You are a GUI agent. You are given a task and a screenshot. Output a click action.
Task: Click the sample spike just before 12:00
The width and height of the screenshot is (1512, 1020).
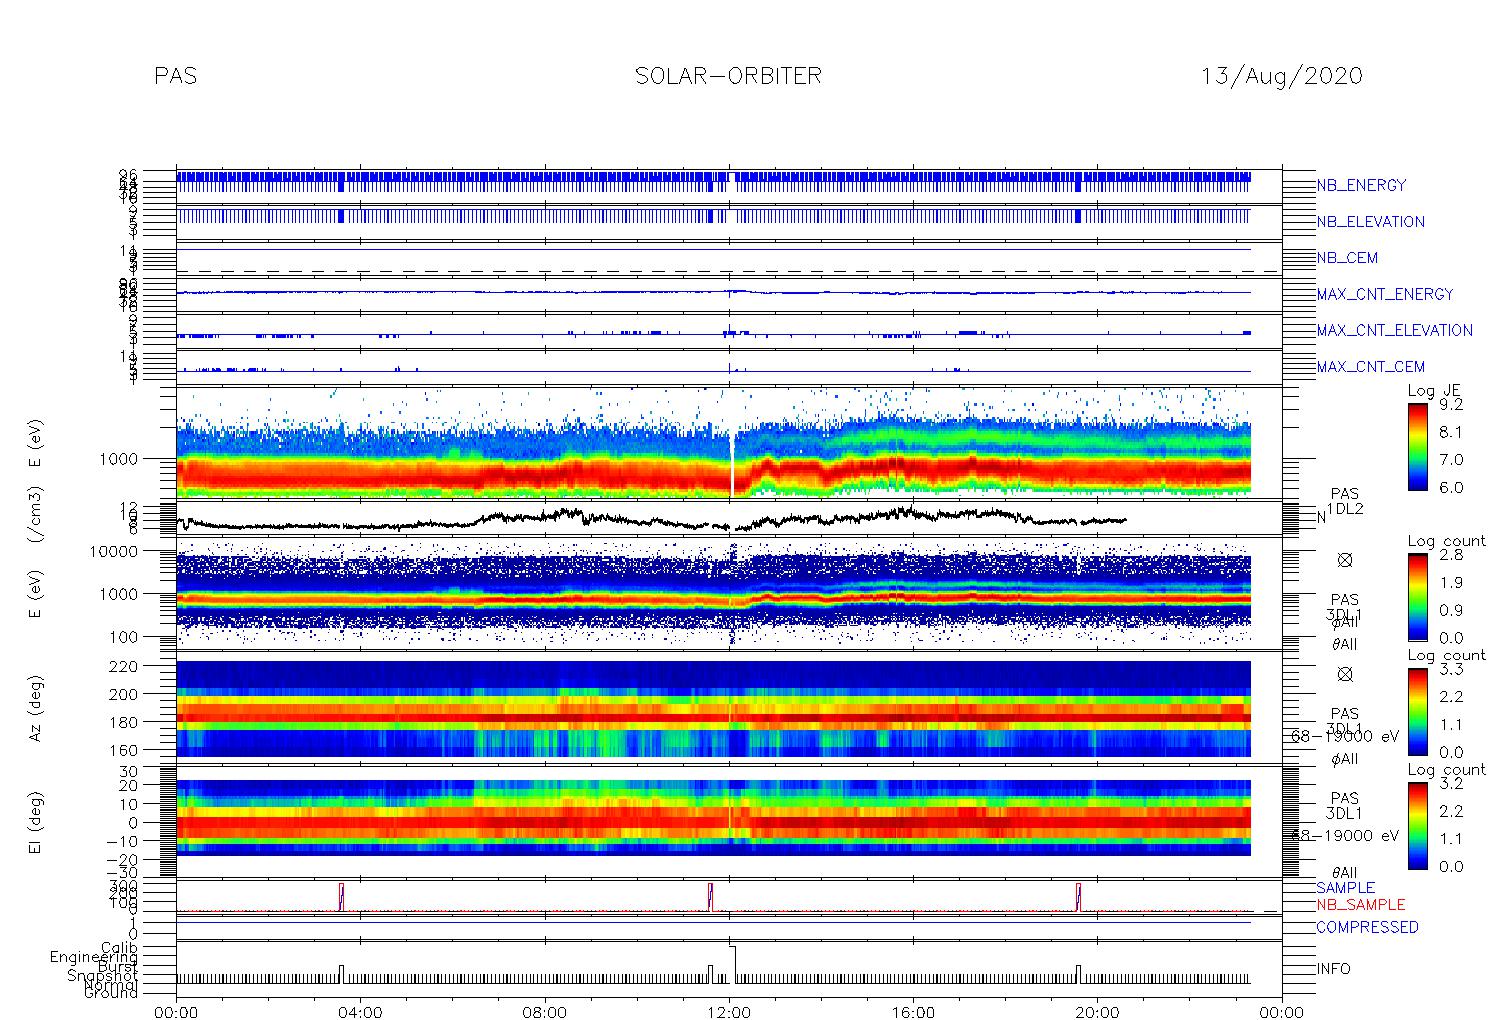pyautogui.click(x=710, y=897)
